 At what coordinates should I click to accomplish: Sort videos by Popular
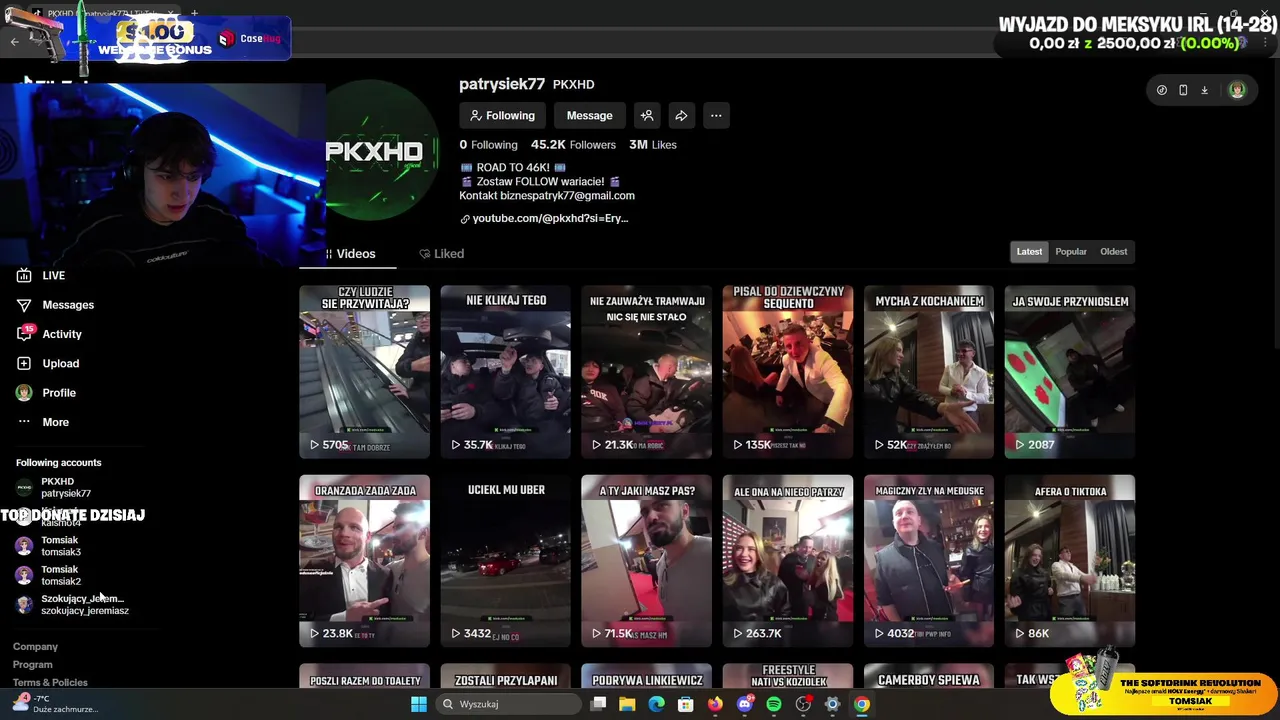point(1071,252)
